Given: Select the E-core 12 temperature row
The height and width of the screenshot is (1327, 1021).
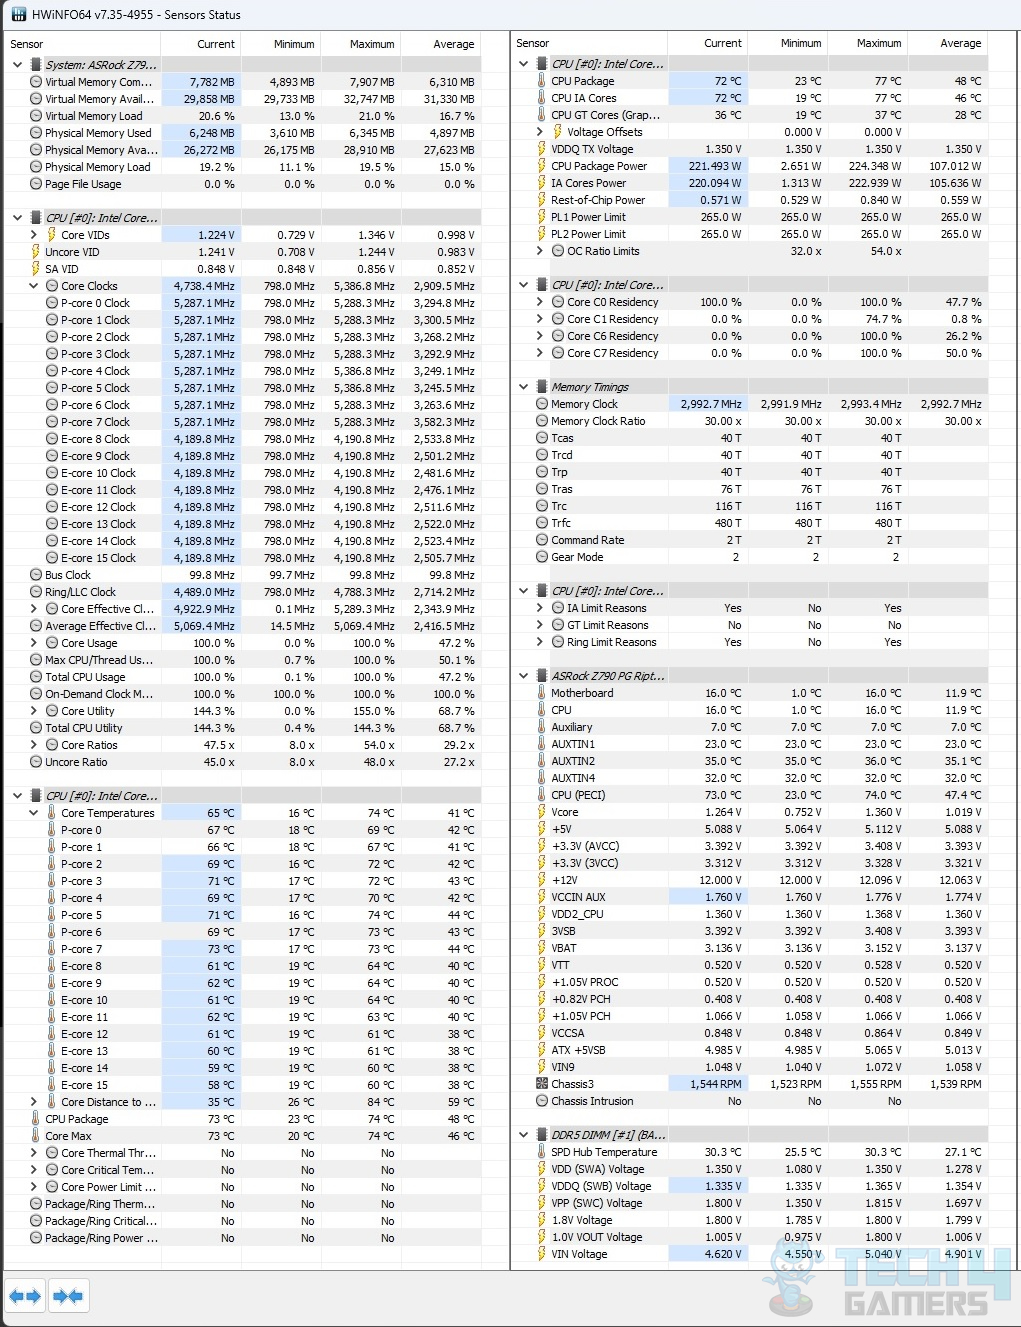Looking at the screenshot, I should click(243, 1034).
